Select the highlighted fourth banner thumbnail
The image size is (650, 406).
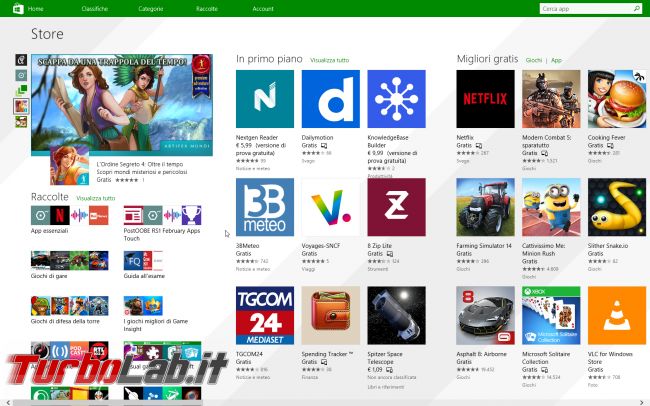pos(21,106)
